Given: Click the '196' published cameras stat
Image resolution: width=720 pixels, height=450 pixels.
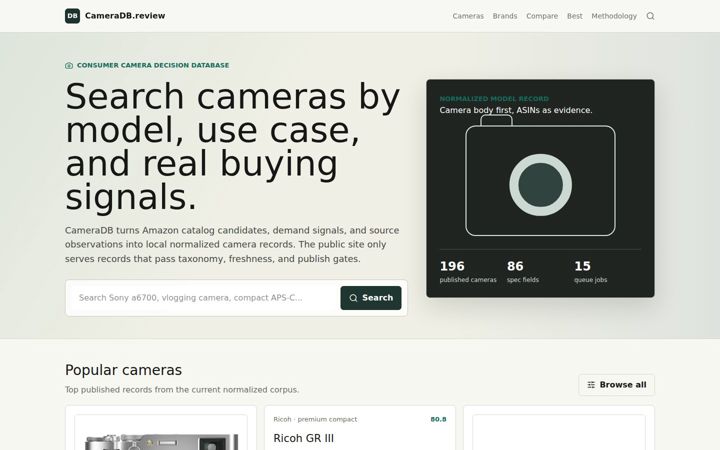Looking at the screenshot, I should (x=468, y=272).
